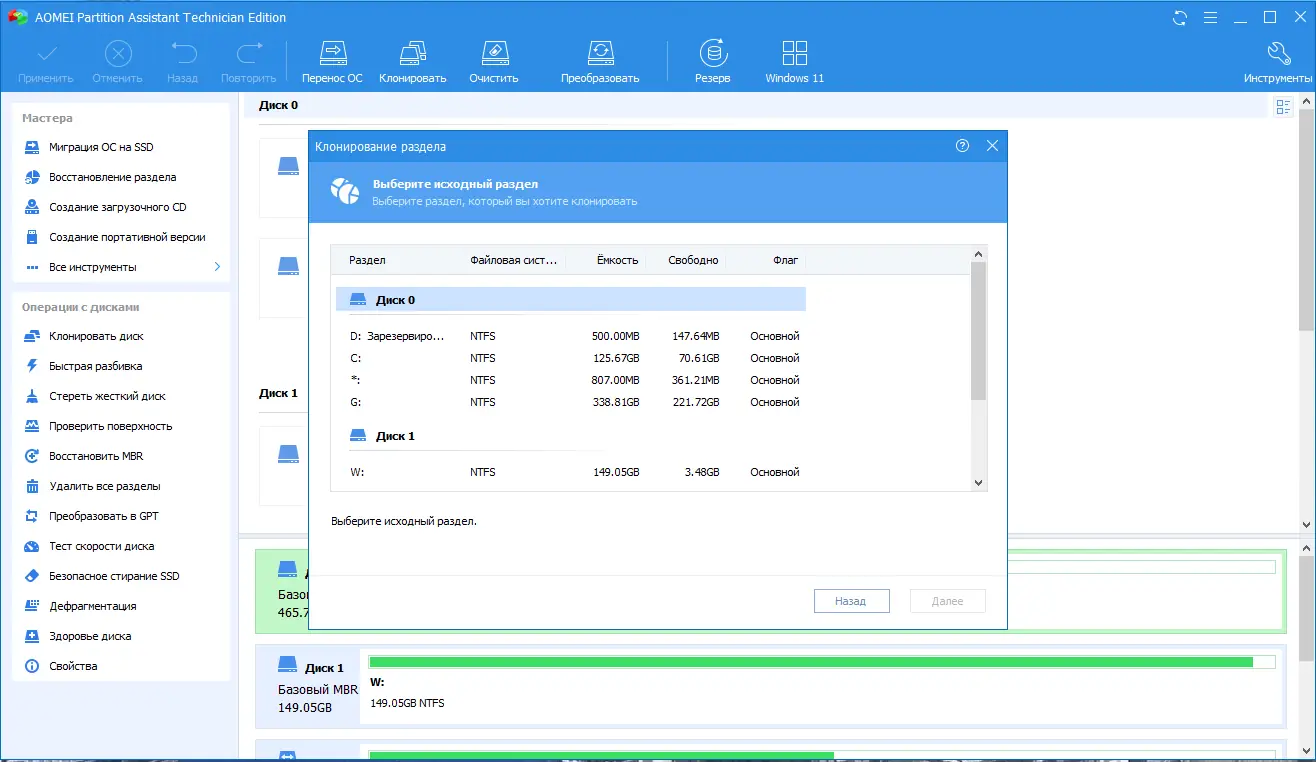Click the refresh icon in the title bar
The image size is (1316, 762).
click(x=1180, y=17)
